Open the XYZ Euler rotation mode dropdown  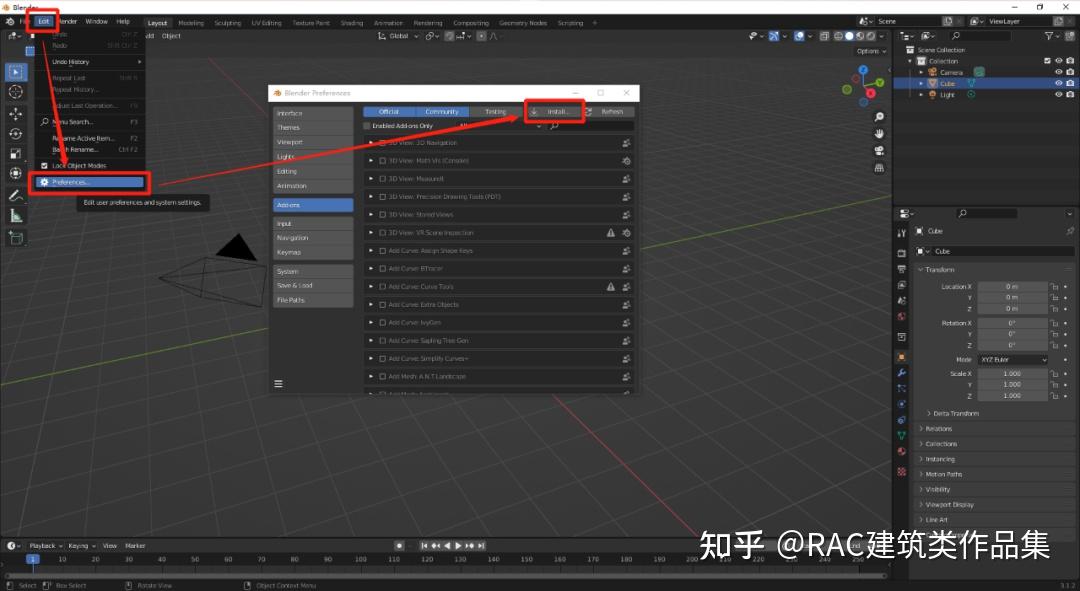click(1013, 360)
